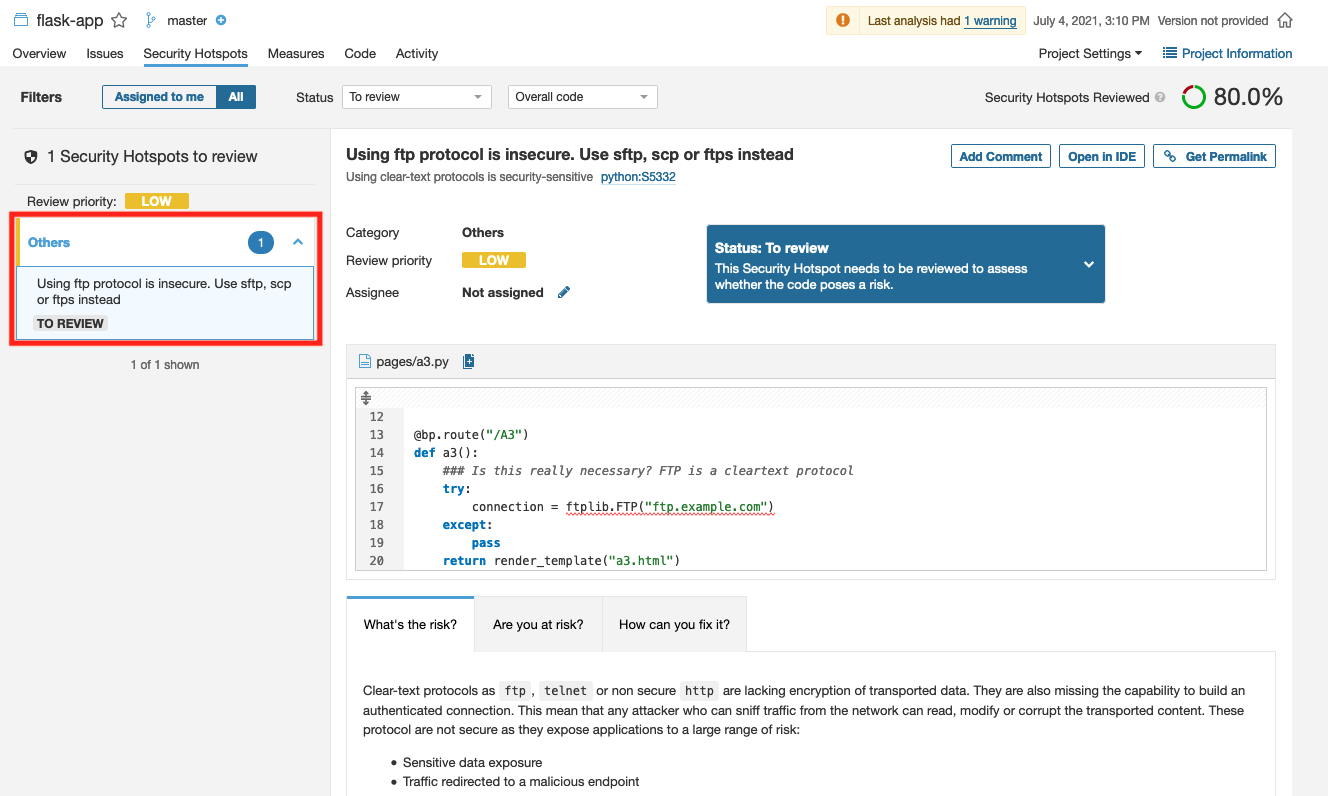Screen dimensions: 1328x796
Task: Click the highlighted ftplib.FTP code on line 17
Action: click(670, 507)
